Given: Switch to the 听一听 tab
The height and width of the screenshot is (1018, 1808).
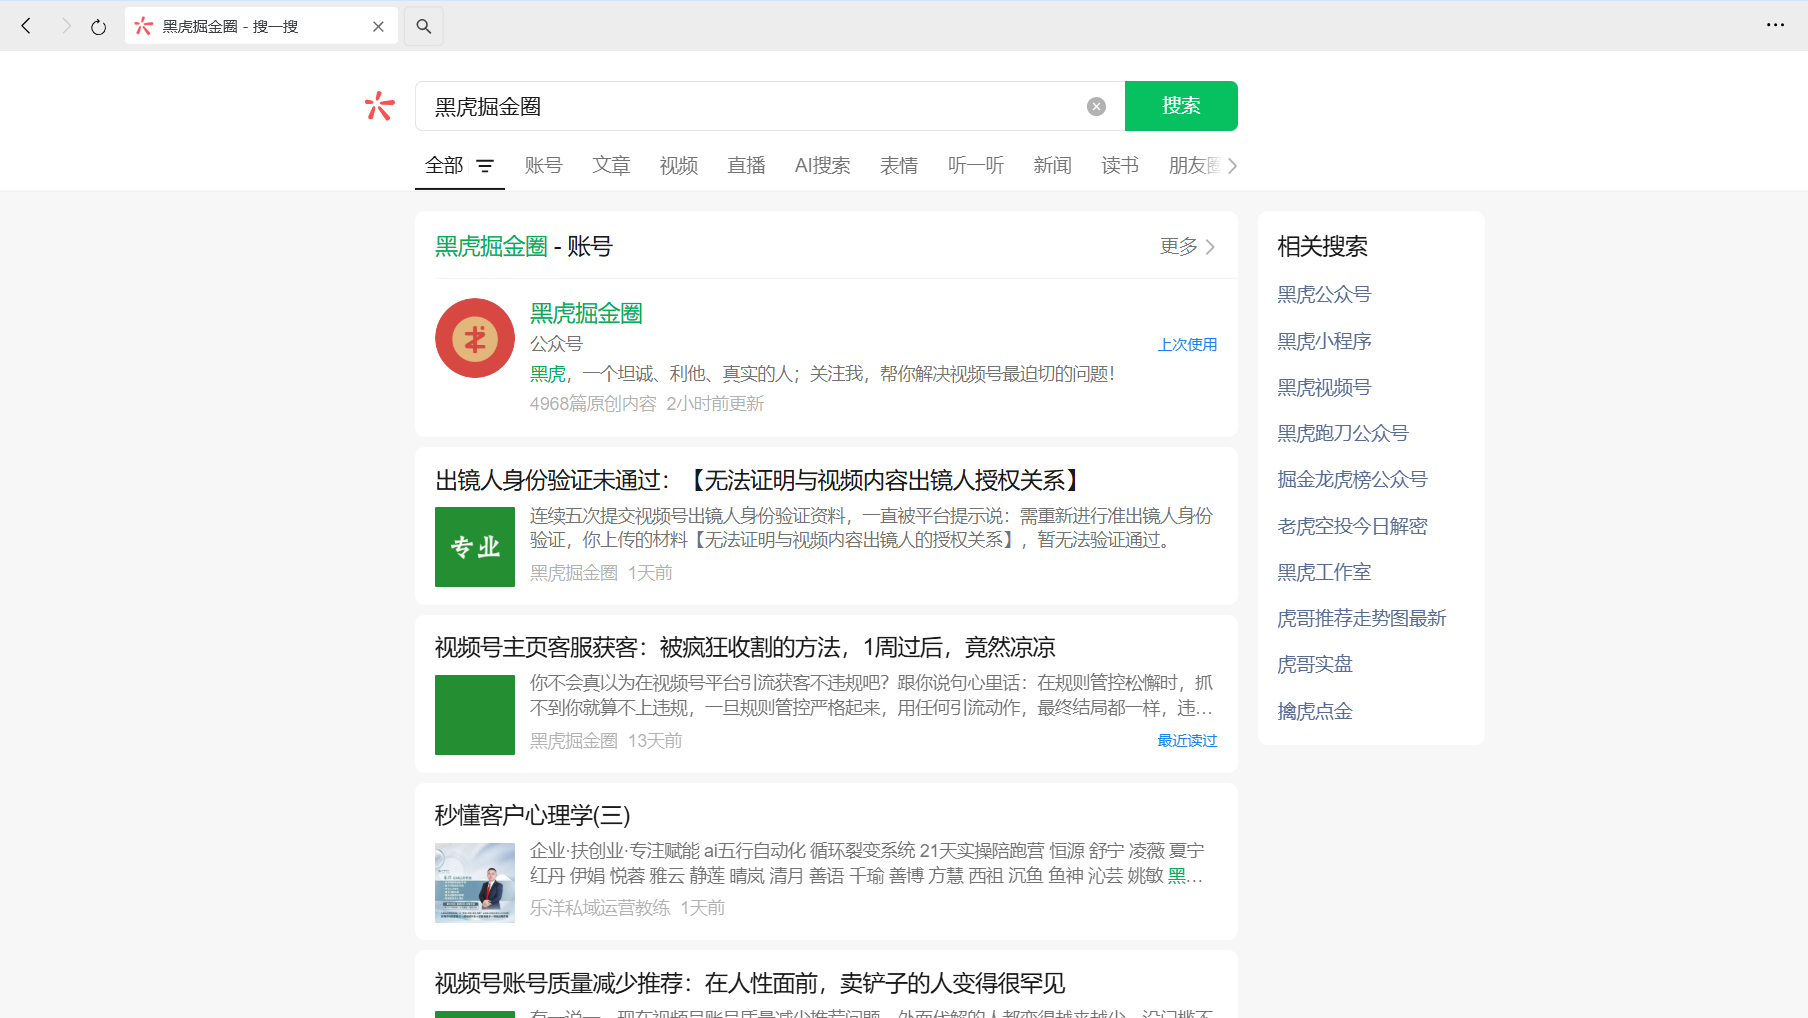Looking at the screenshot, I should (976, 165).
